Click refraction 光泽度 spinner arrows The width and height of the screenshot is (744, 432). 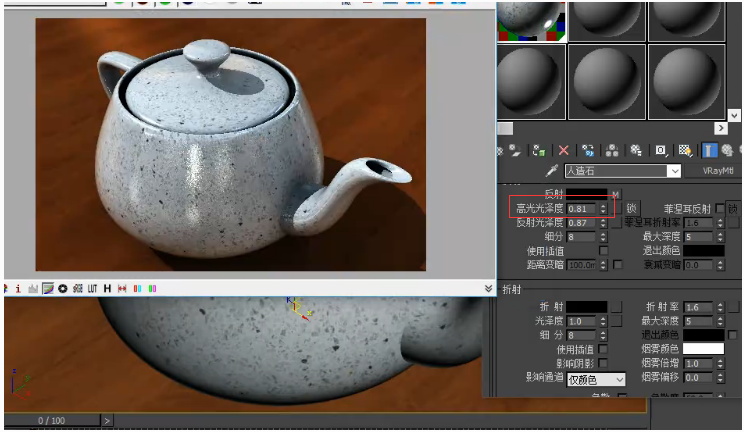(x=603, y=321)
